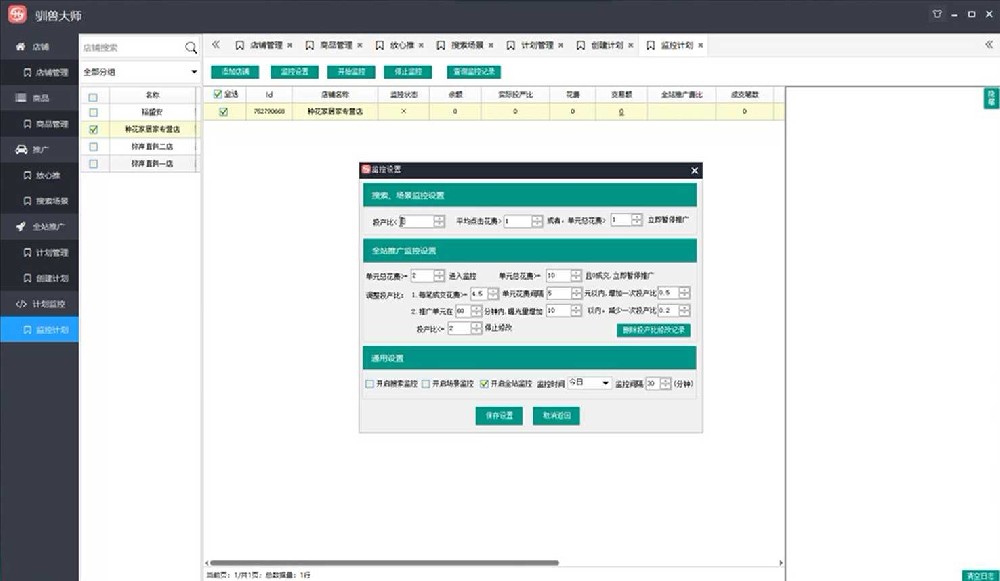Close the 计划管理 tab with its x
This screenshot has width=1000, height=581.
point(561,45)
